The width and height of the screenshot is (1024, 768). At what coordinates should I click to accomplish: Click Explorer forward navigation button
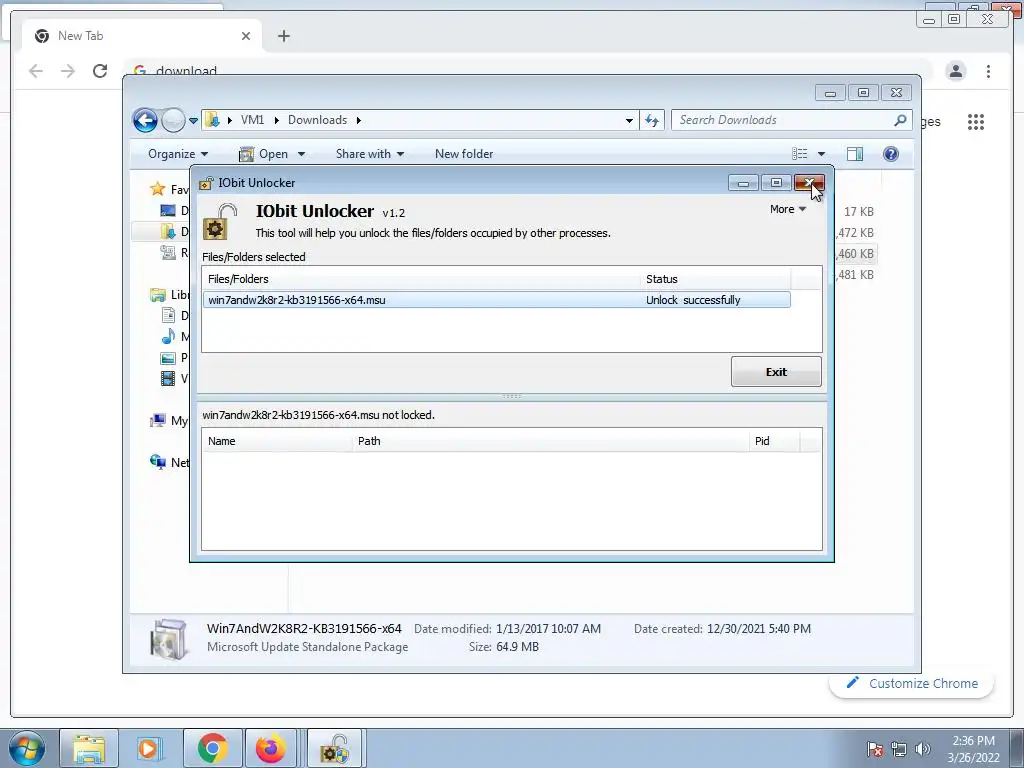tap(173, 120)
